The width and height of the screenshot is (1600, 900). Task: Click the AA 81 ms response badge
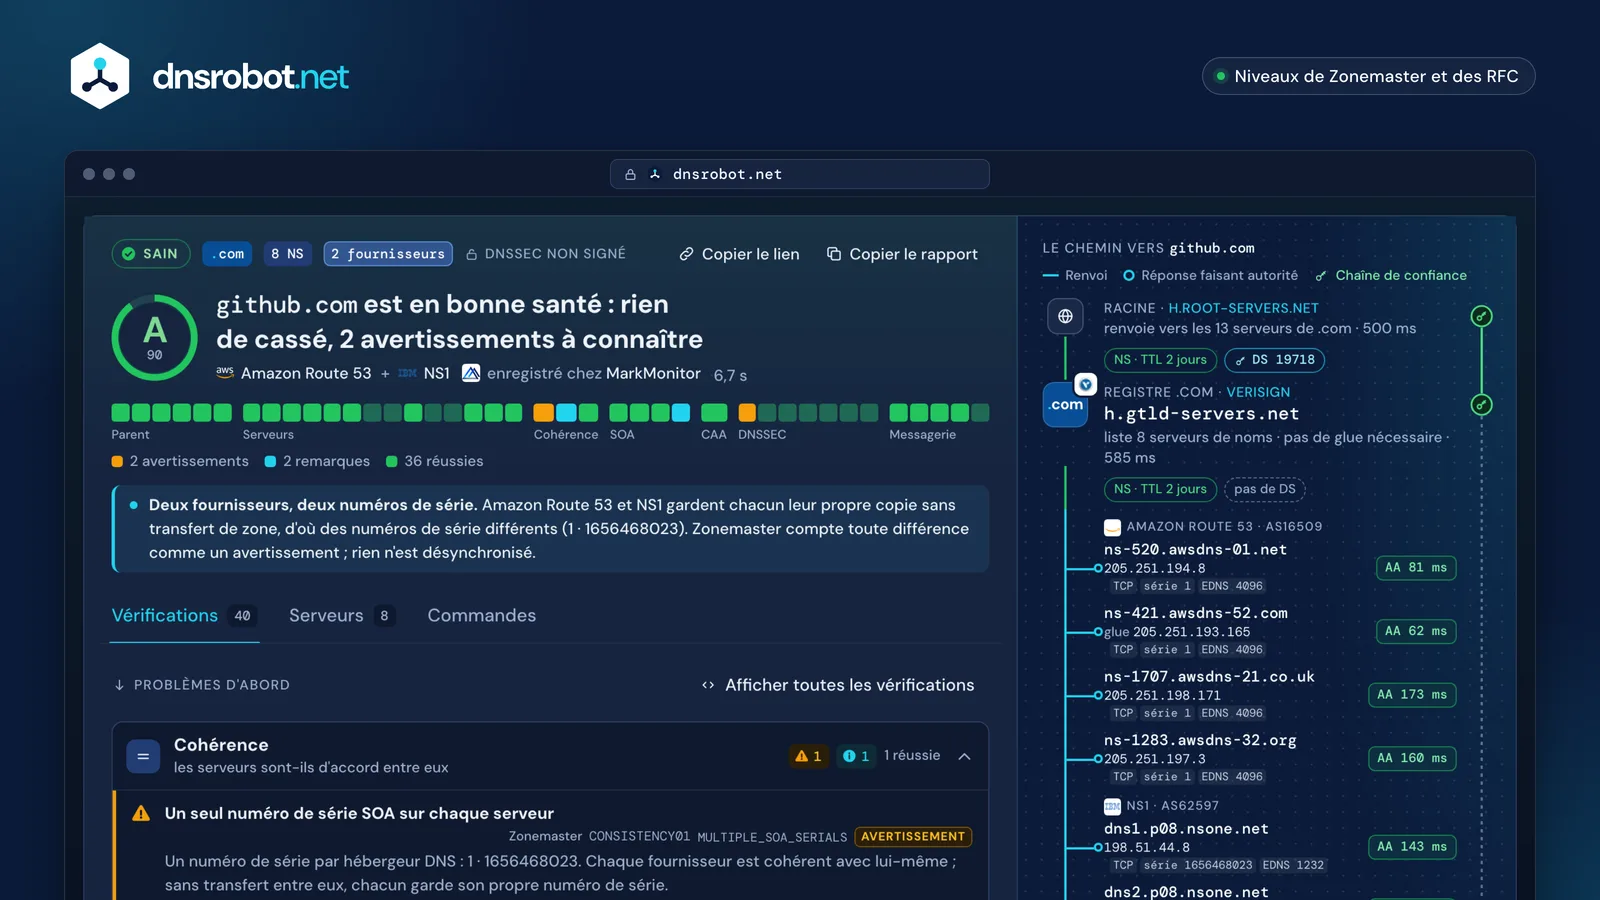[1416, 568]
